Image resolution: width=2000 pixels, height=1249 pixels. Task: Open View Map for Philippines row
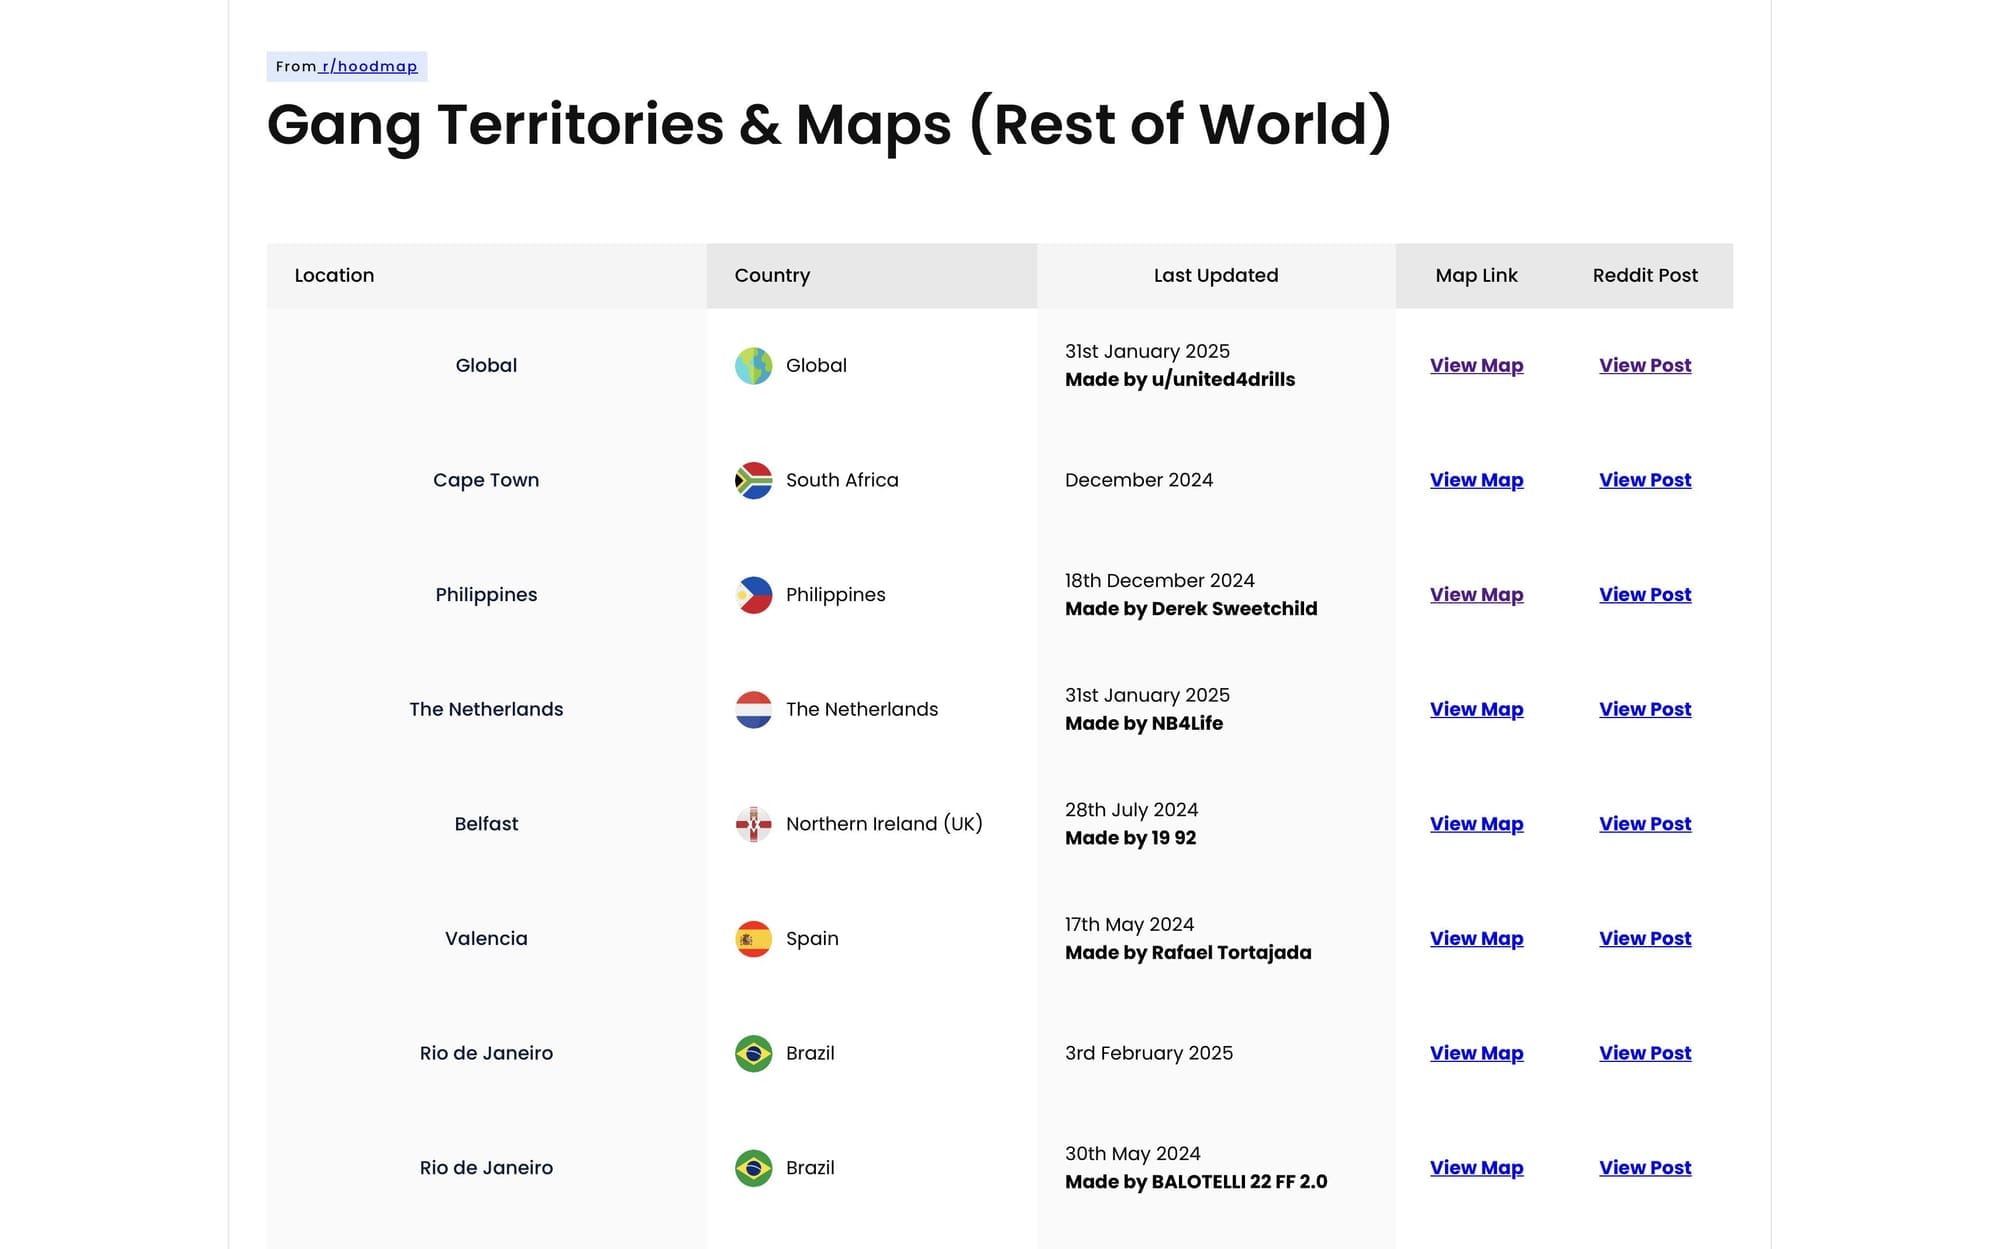[x=1476, y=594]
